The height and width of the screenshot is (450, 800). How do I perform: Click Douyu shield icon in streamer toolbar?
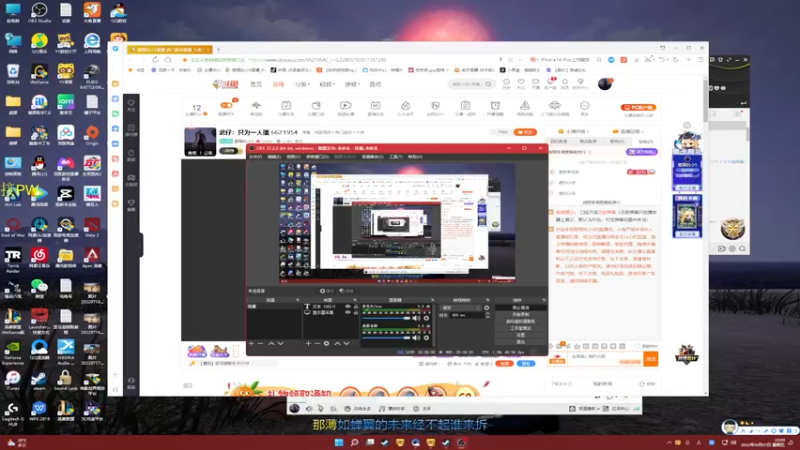coord(435,106)
